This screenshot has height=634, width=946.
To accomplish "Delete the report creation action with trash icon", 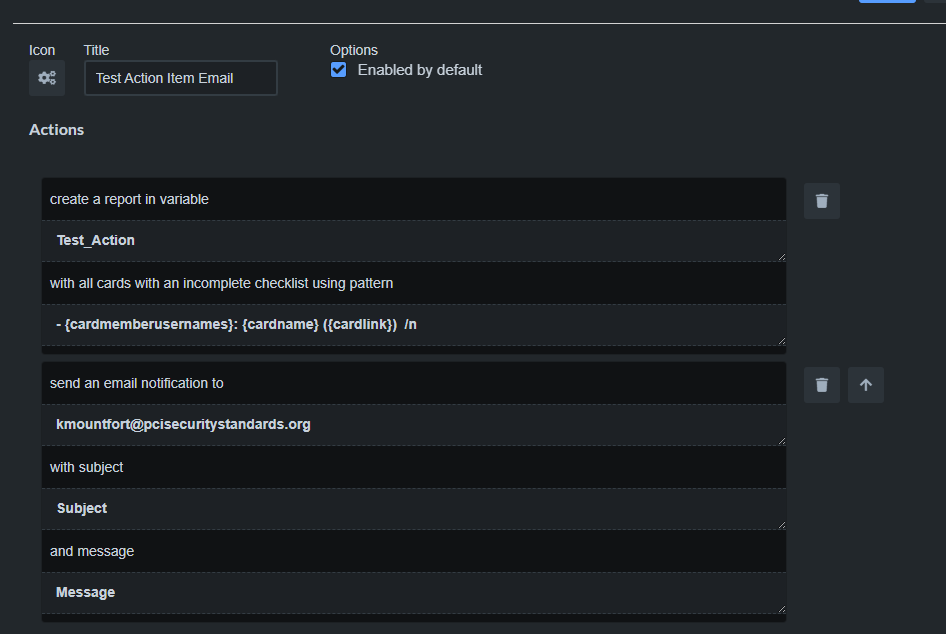I will (821, 200).
